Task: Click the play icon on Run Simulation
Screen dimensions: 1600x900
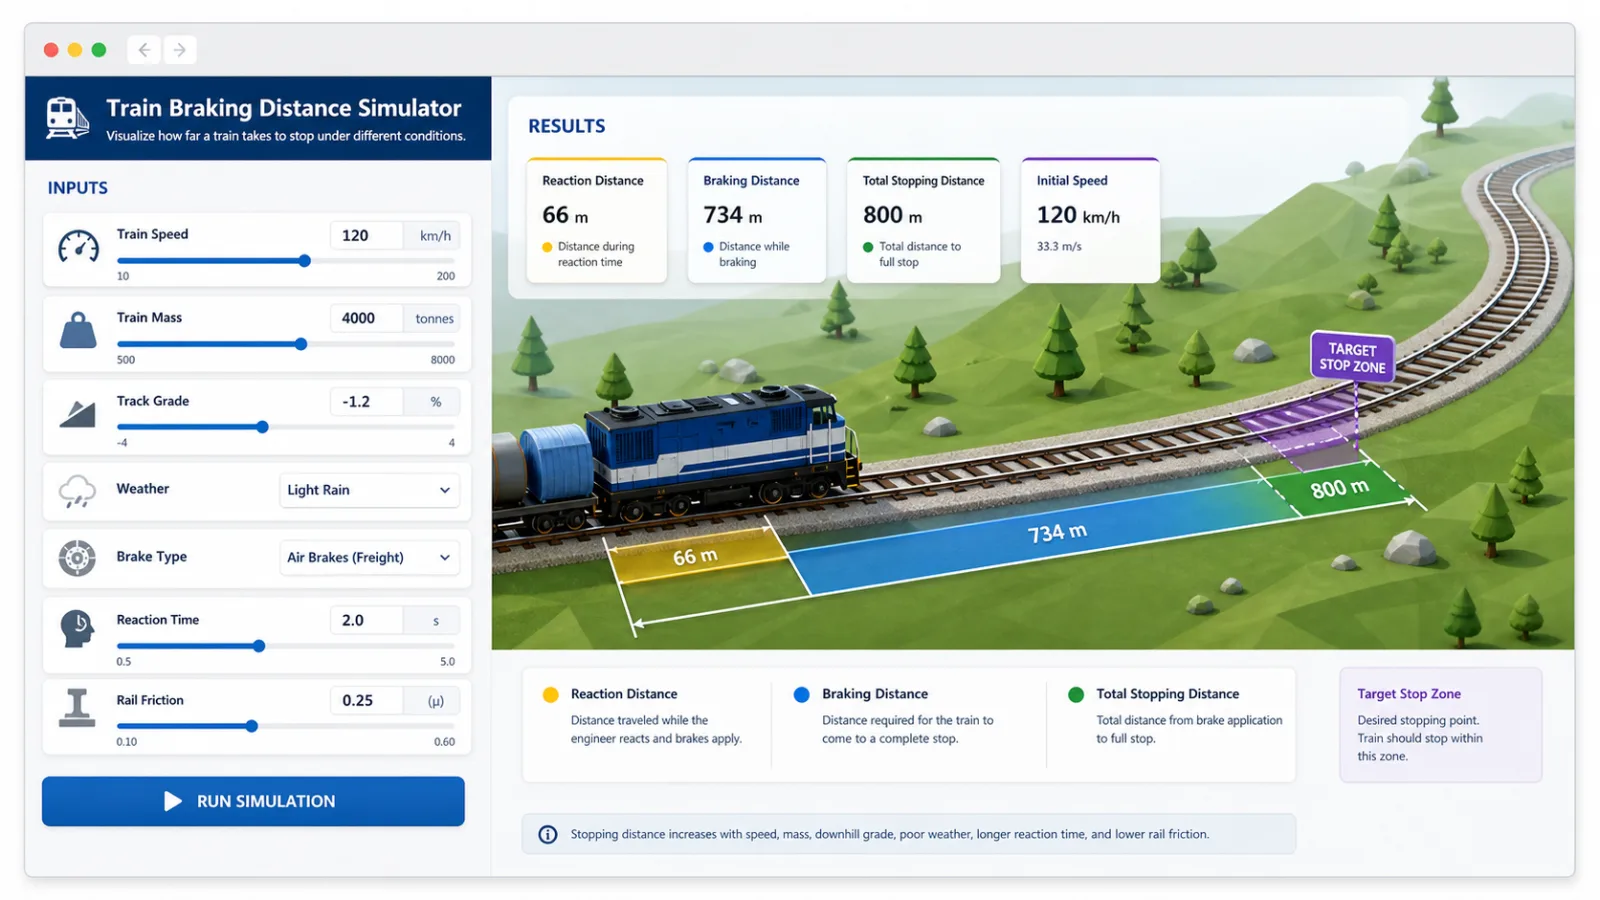Action: tap(173, 801)
